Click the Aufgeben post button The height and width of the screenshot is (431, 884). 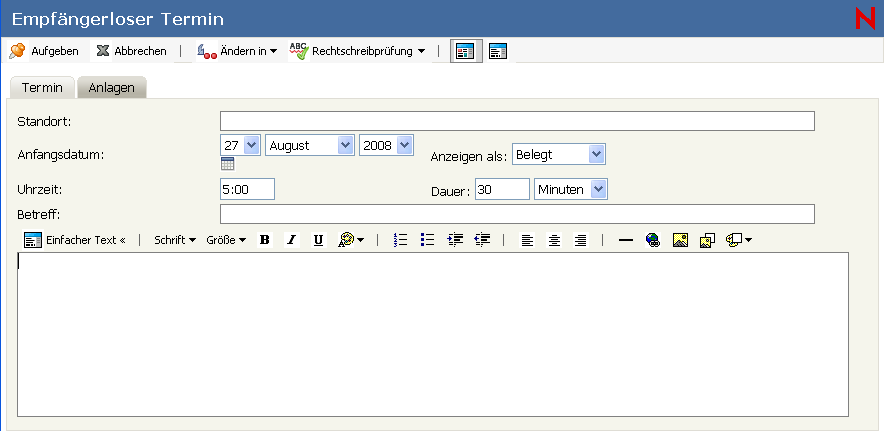coord(44,51)
